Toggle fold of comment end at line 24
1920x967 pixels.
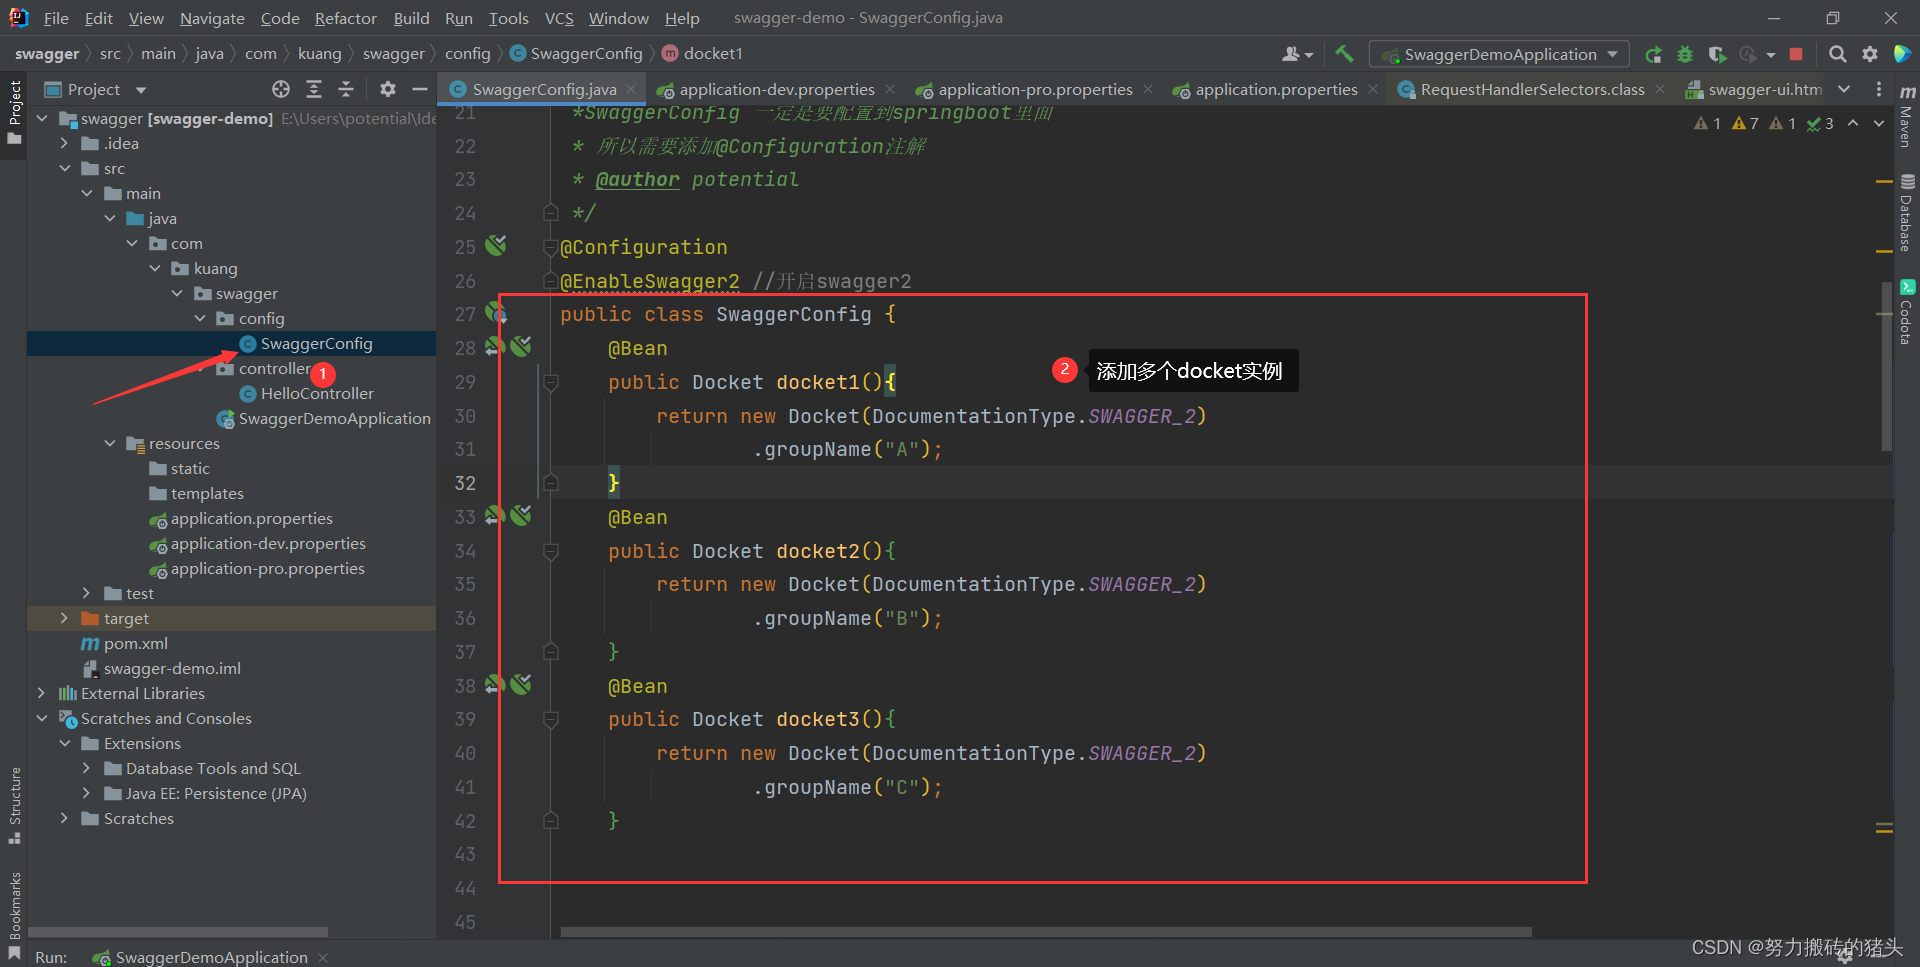[550, 213]
